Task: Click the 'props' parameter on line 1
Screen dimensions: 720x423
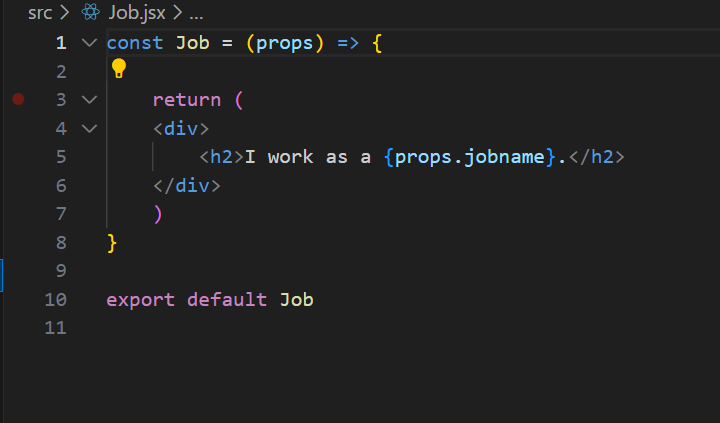Action: click(285, 43)
